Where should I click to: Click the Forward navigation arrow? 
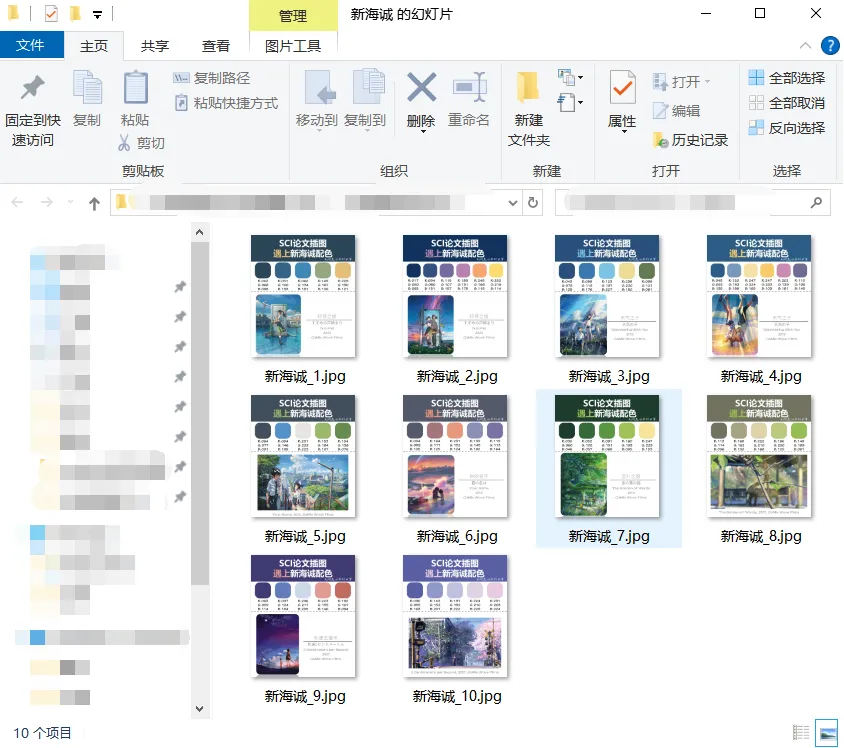pos(47,202)
